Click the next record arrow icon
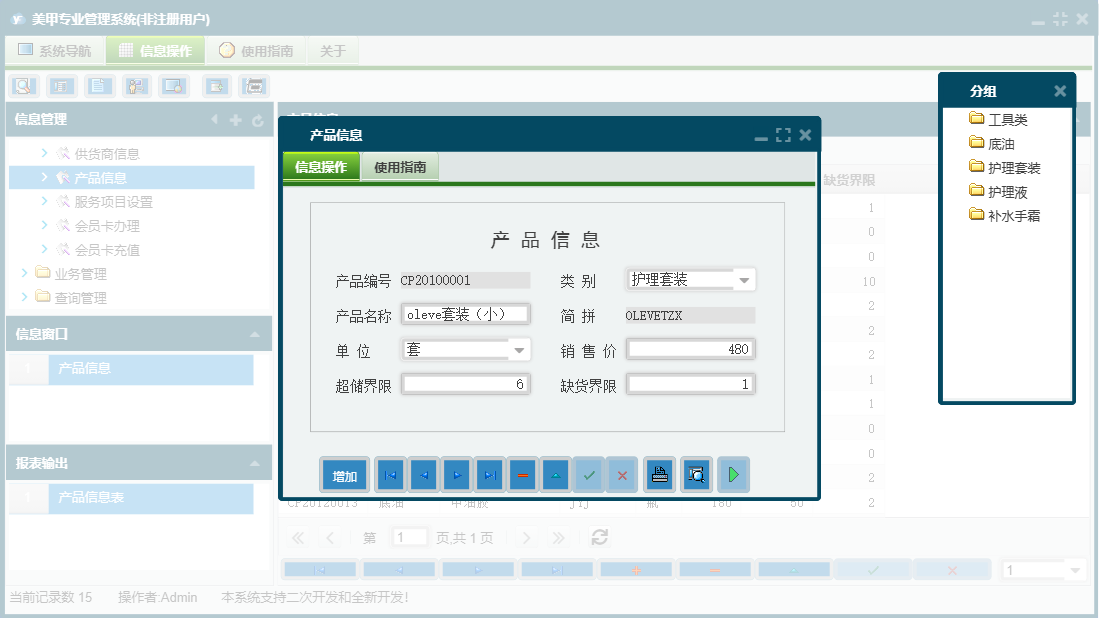 pyautogui.click(x=457, y=474)
